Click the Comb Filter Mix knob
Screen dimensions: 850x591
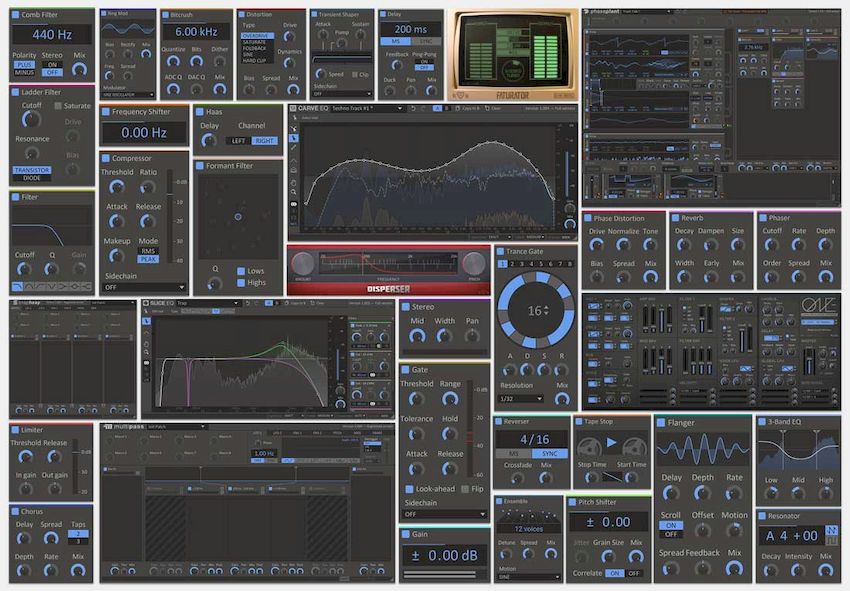[x=79, y=69]
